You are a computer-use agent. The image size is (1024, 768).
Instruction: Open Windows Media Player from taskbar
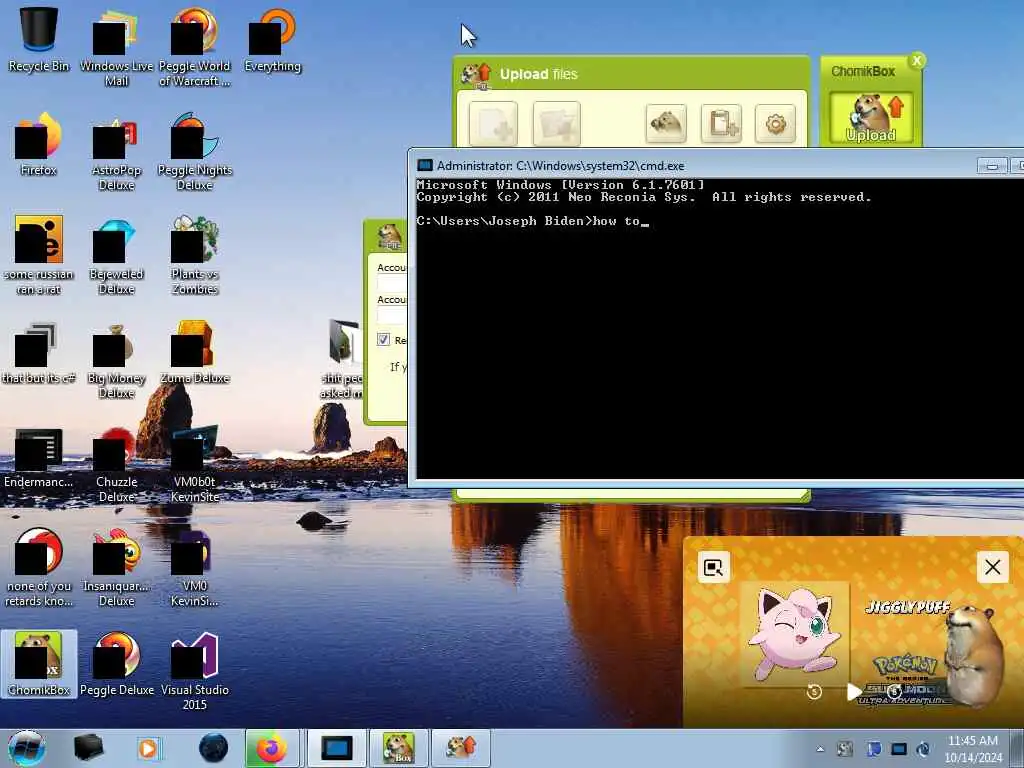click(x=148, y=748)
